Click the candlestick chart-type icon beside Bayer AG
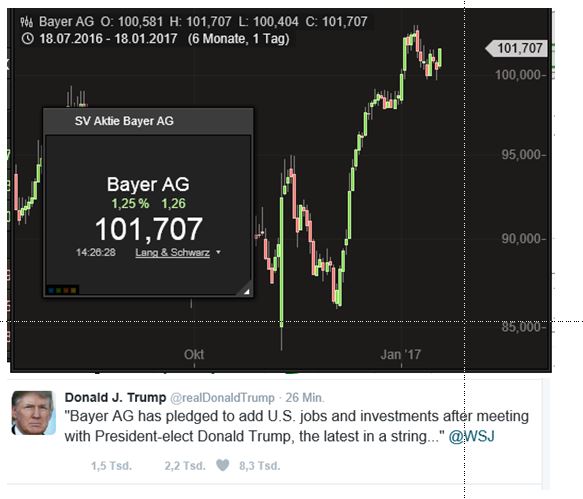The image size is (583, 499). click(x=27, y=22)
